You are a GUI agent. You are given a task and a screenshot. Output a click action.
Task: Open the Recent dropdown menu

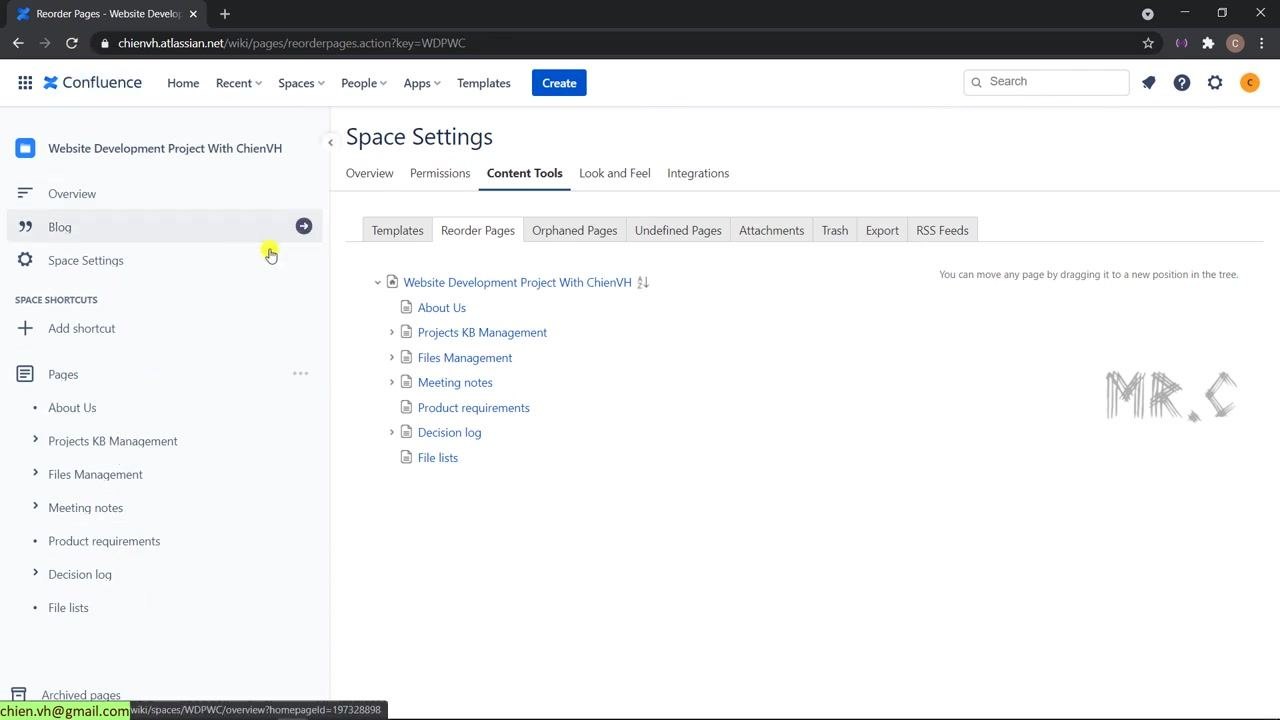coord(239,83)
